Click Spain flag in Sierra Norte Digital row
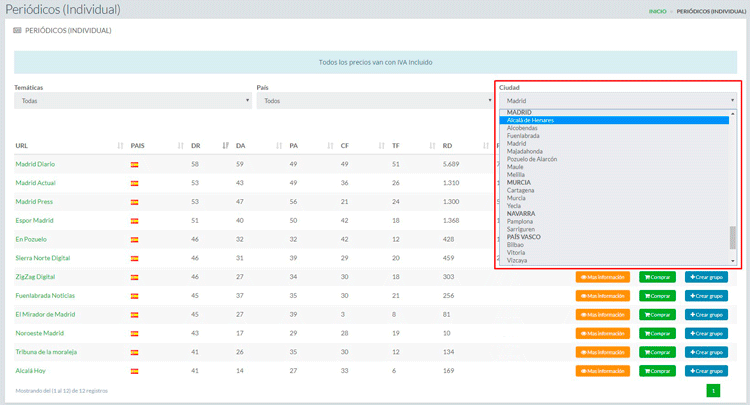This screenshot has height=405, width=750. pyautogui.click(x=134, y=259)
